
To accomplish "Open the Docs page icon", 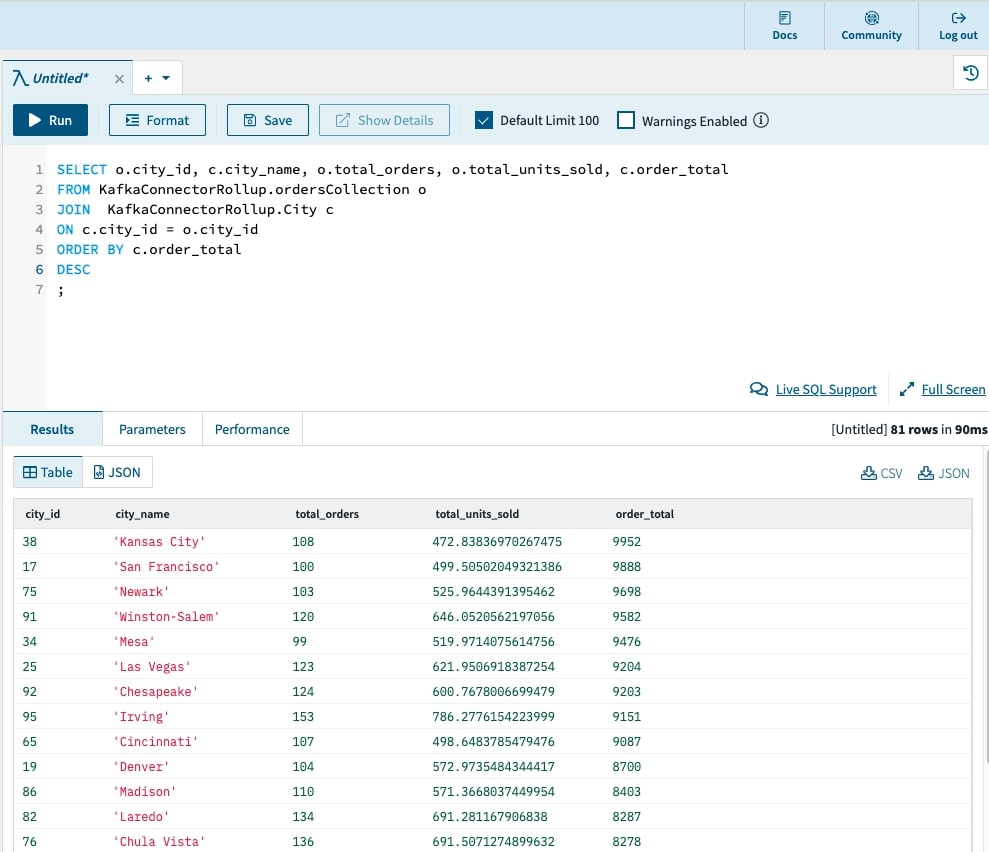I will click(x=785, y=18).
